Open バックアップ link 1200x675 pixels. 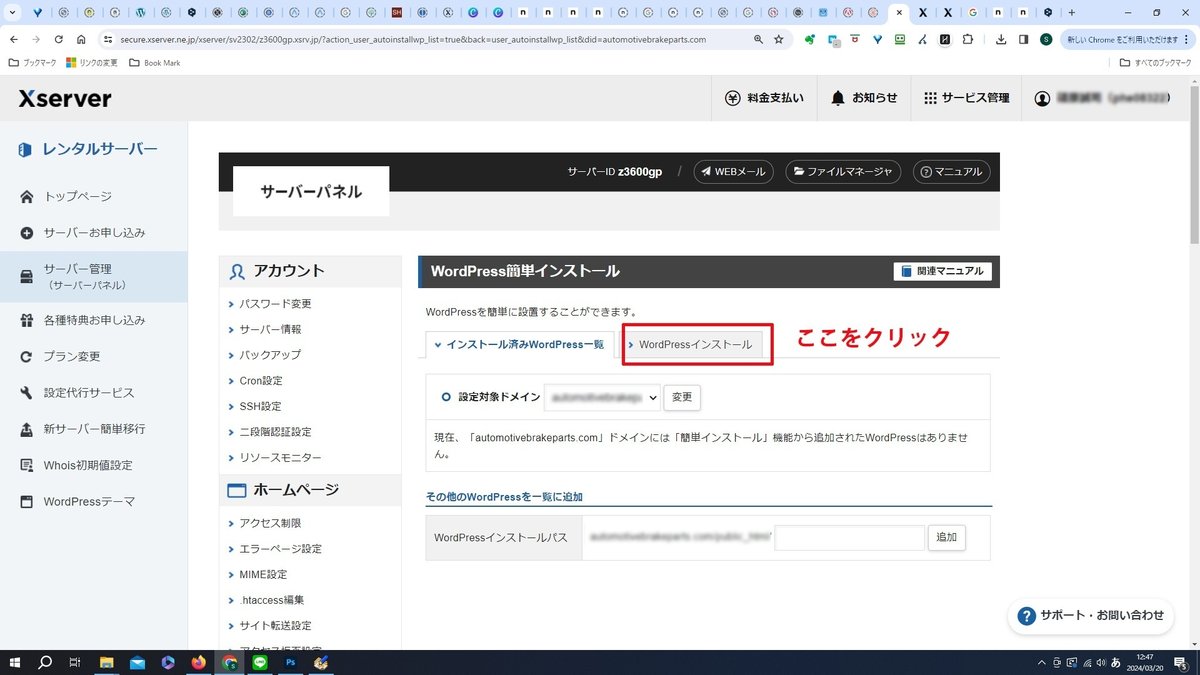coord(270,355)
